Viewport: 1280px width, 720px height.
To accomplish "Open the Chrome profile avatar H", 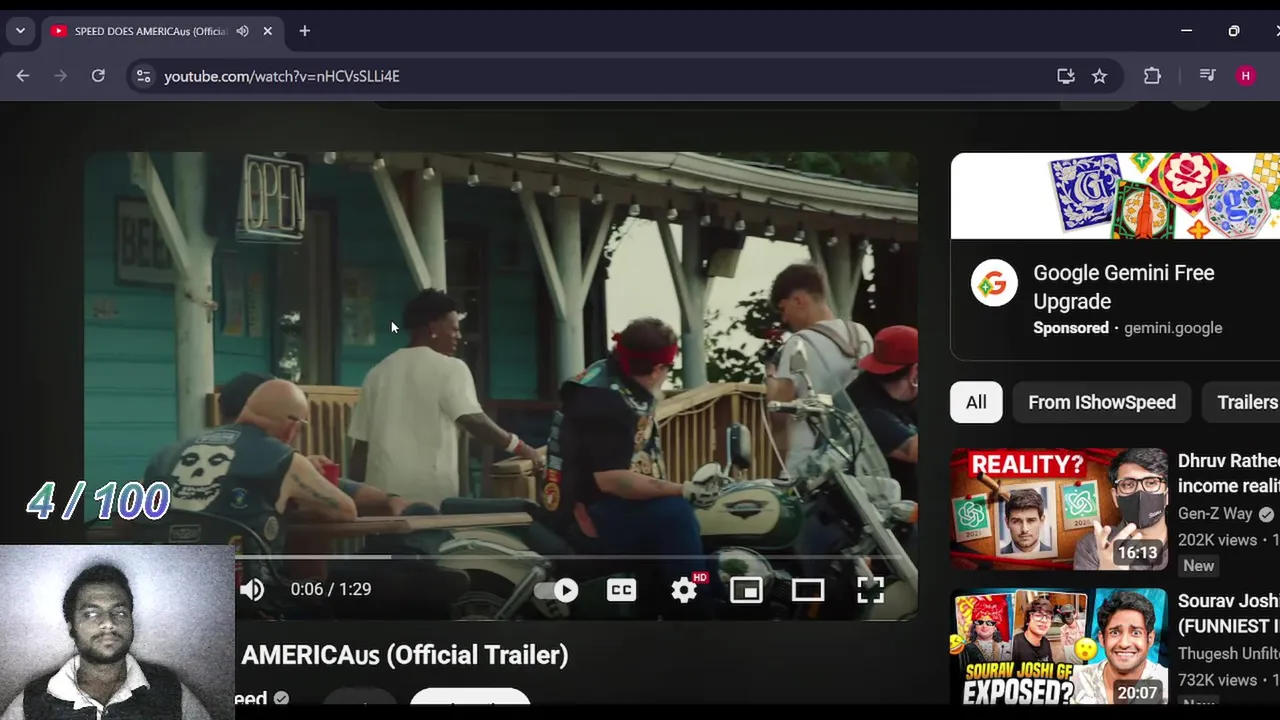I will pyautogui.click(x=1245, y=76).
